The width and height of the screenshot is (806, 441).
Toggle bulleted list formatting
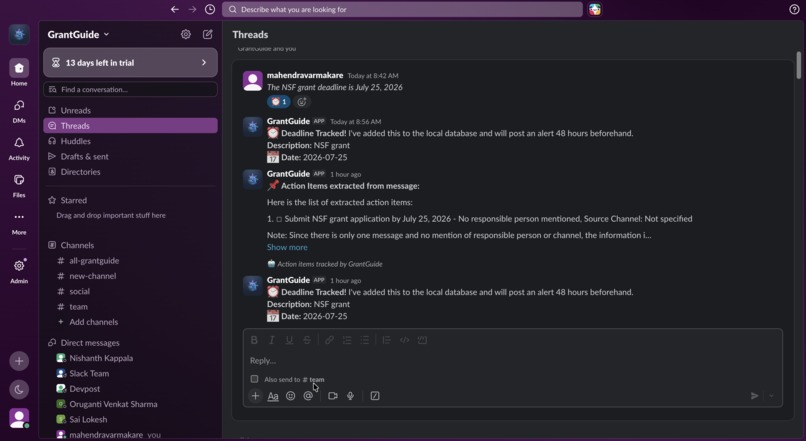[x=364, y=340]
